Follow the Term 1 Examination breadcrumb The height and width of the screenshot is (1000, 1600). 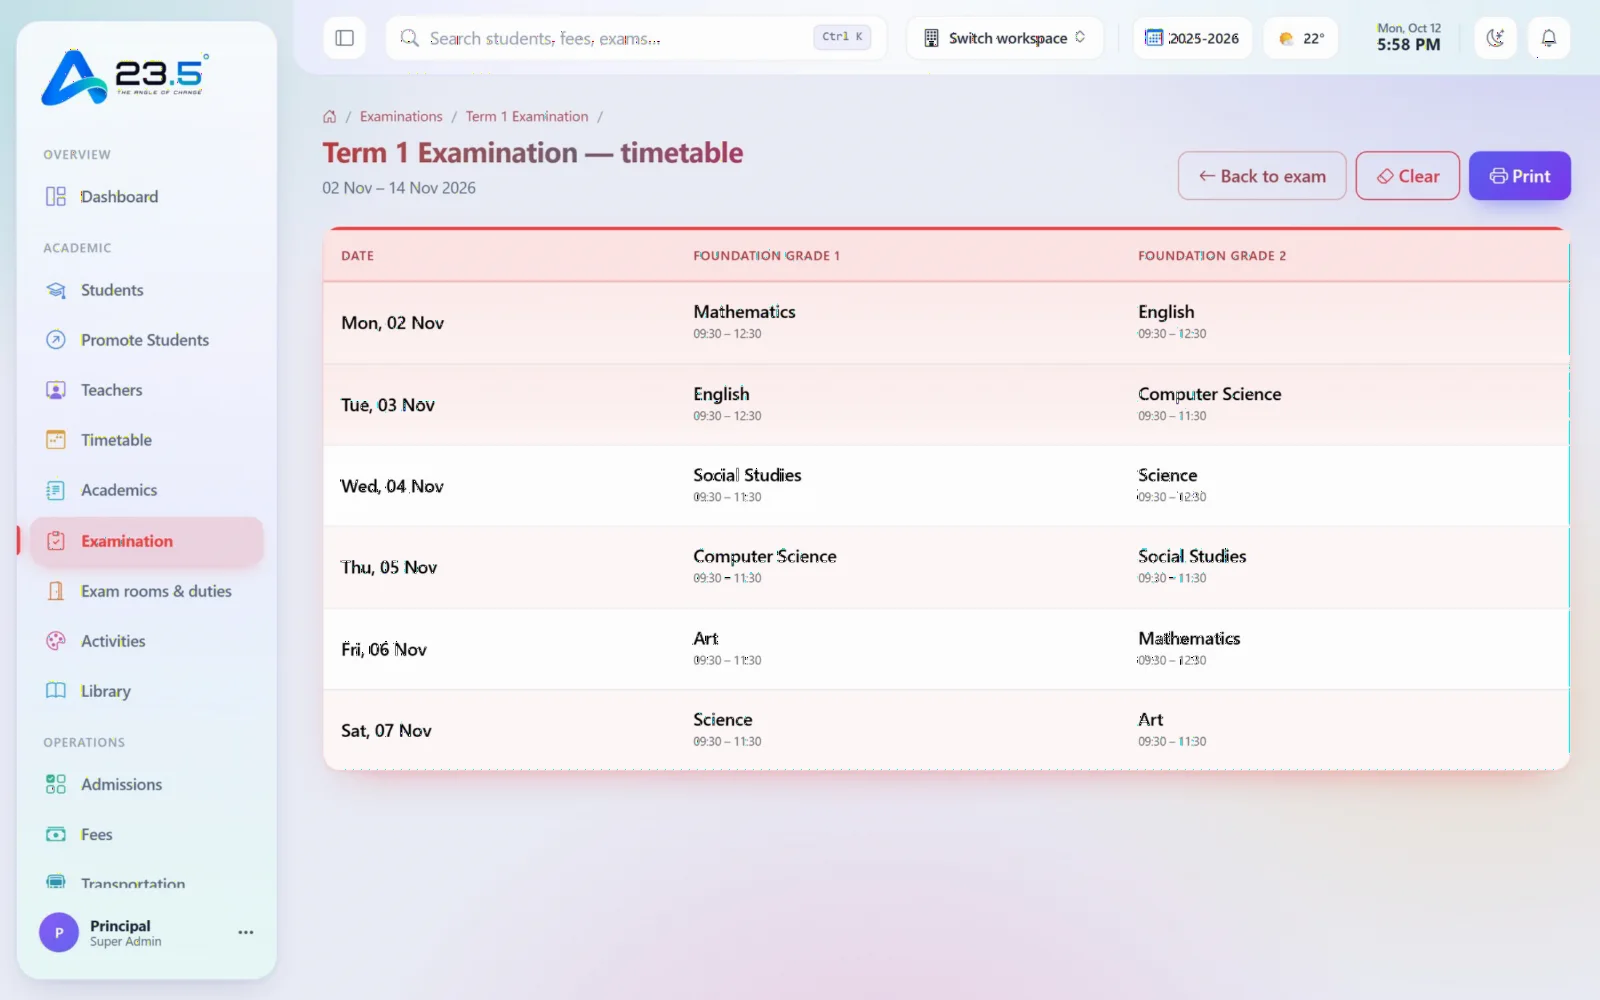527,117
